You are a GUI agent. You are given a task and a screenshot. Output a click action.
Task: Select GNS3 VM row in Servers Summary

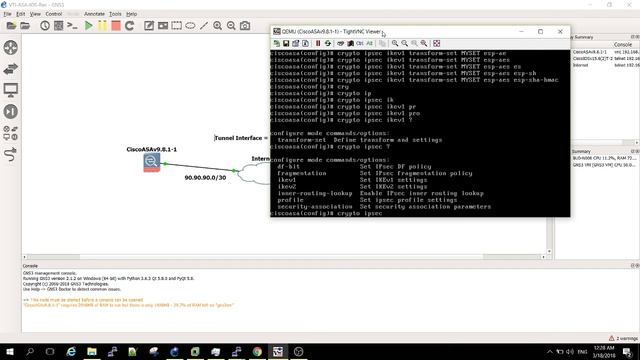pos(604,165)
